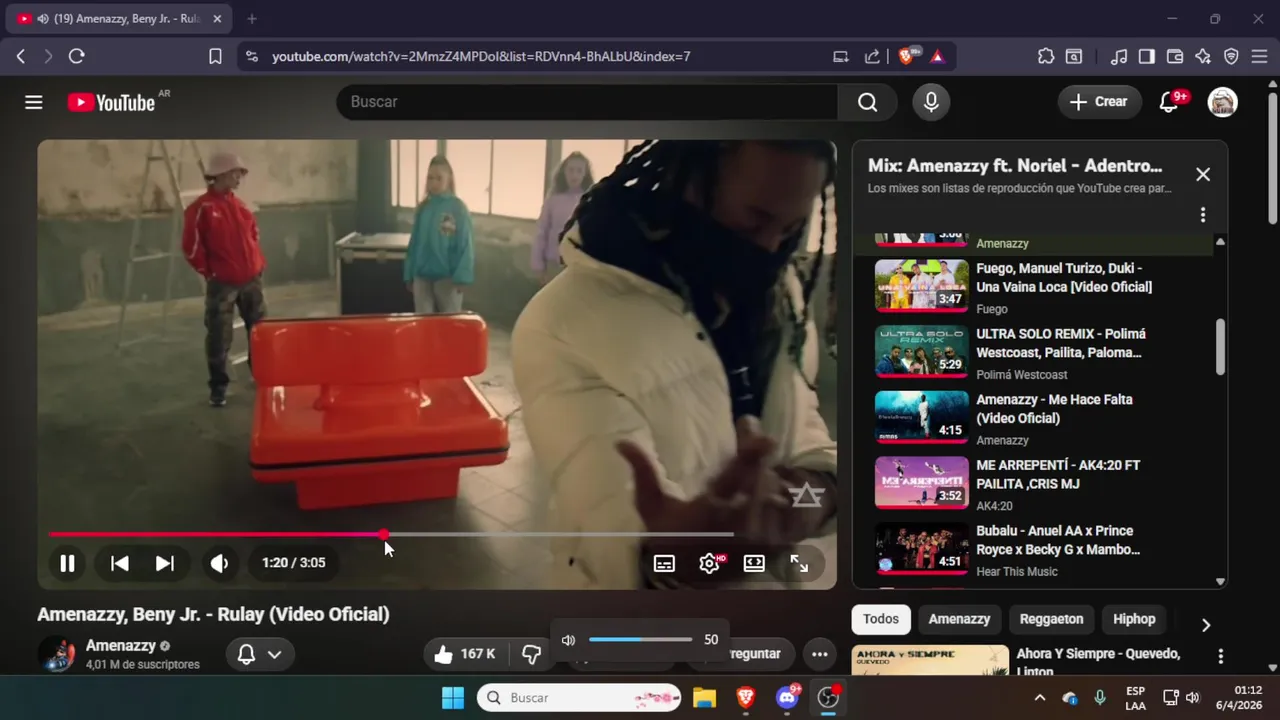The width and height of the screenshot is (1280, 720).
Task: Enter fullscreen mode
Action: [799, 563]
